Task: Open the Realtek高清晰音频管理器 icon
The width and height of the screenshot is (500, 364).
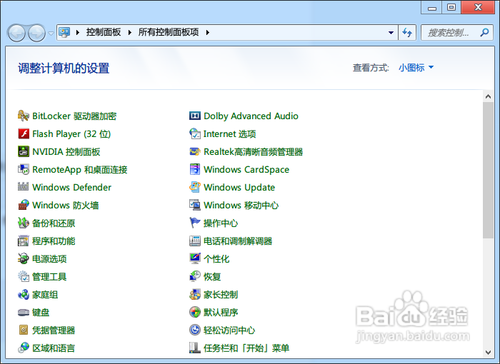Action: 195,152
